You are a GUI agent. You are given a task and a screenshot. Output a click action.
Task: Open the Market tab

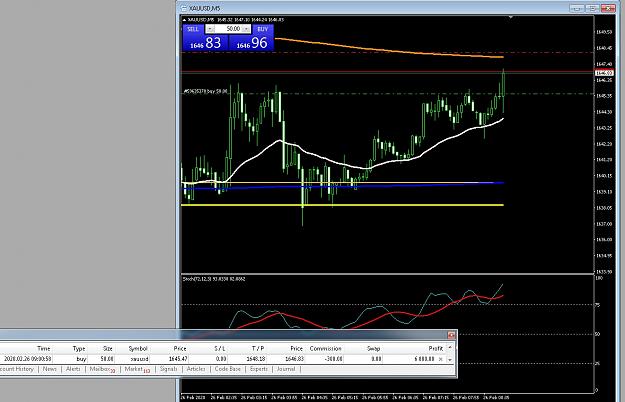137,369
